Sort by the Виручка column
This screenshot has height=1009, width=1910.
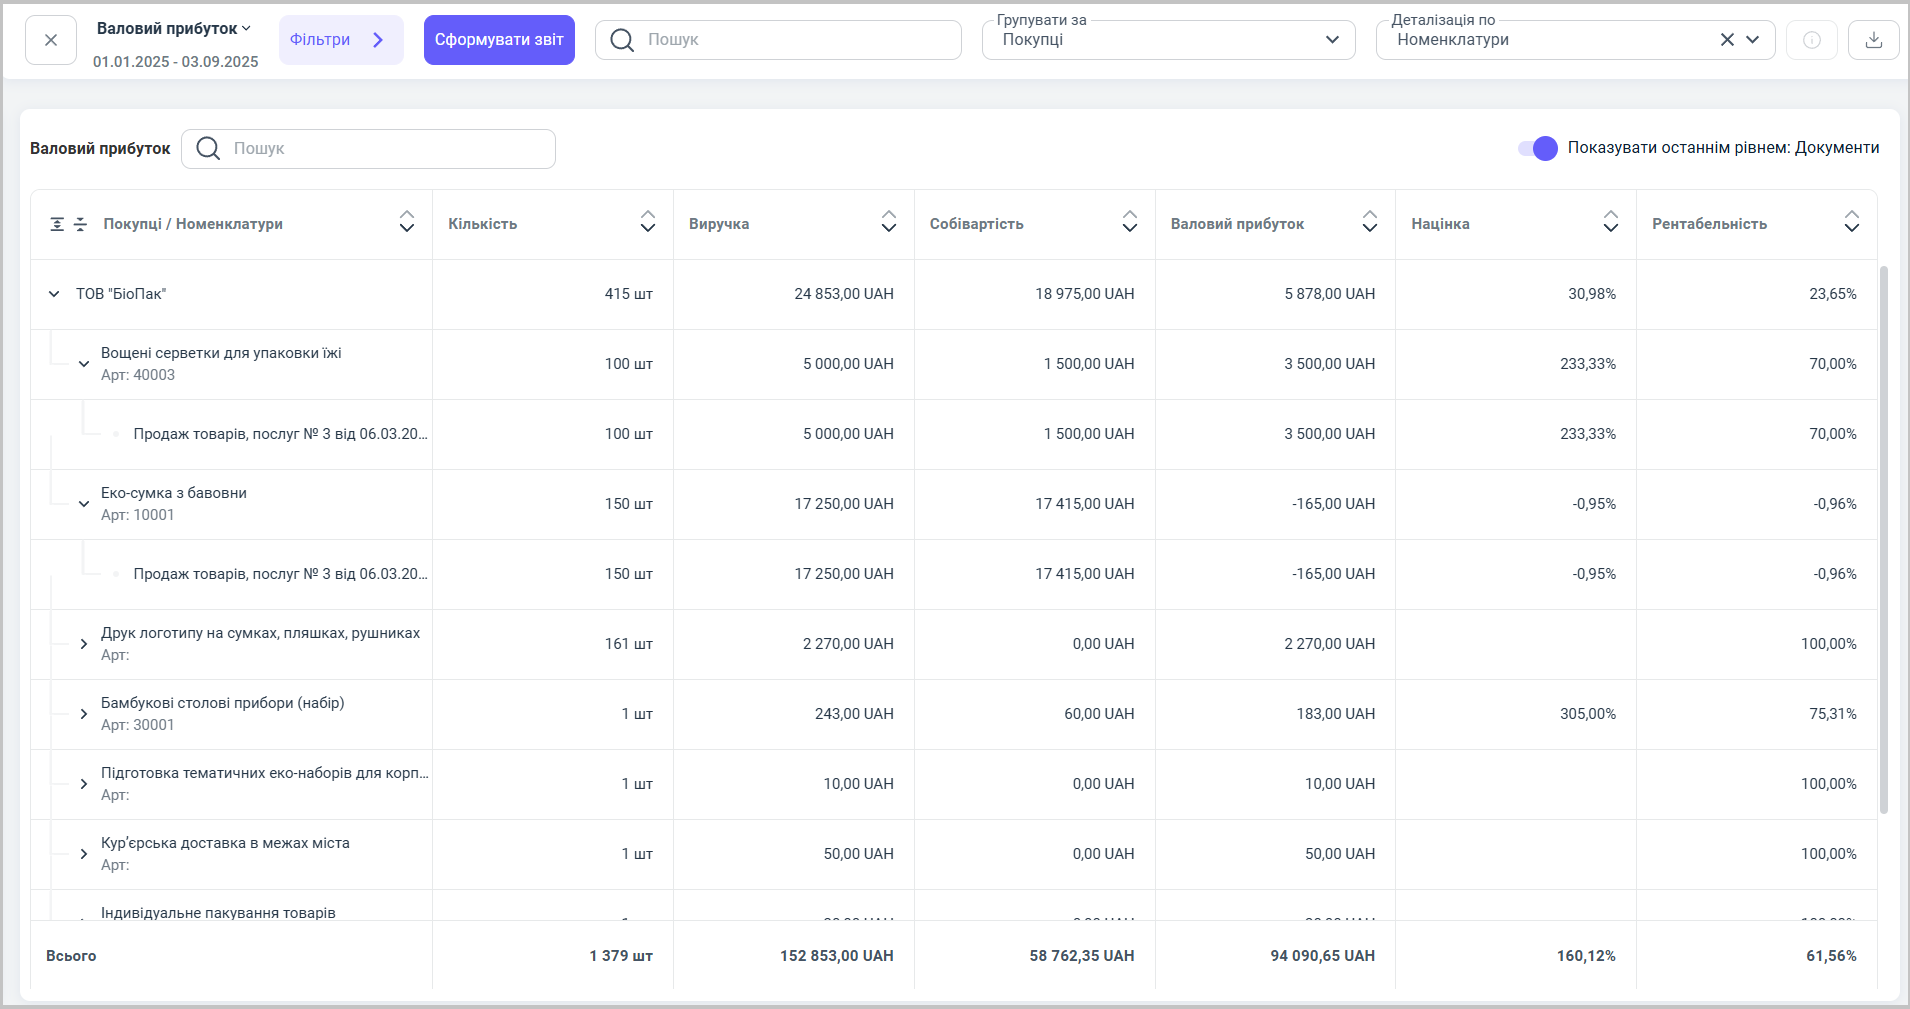tap(888, 222)
